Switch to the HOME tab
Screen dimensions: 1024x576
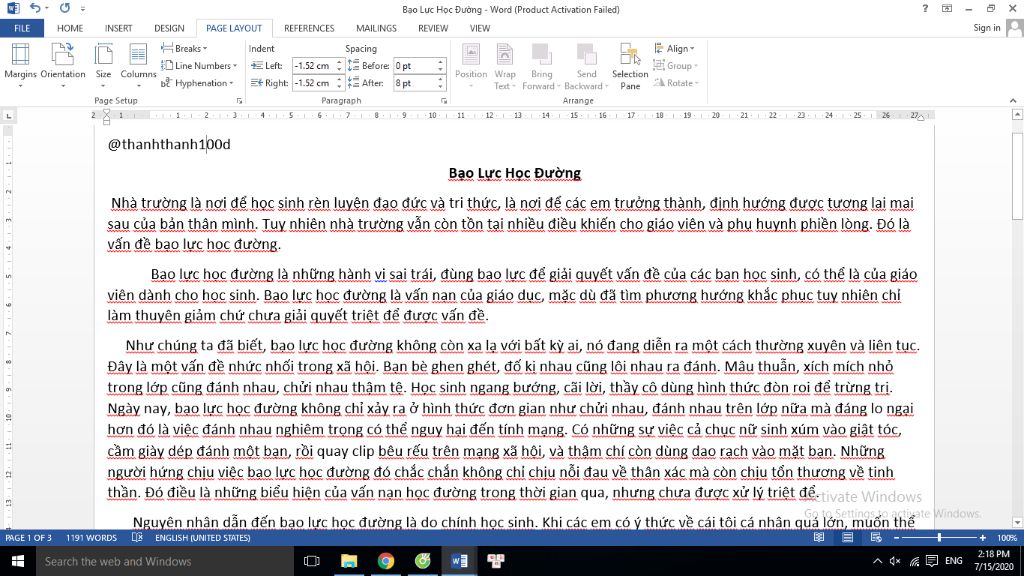pyautogui.click(x=70, y=28)
